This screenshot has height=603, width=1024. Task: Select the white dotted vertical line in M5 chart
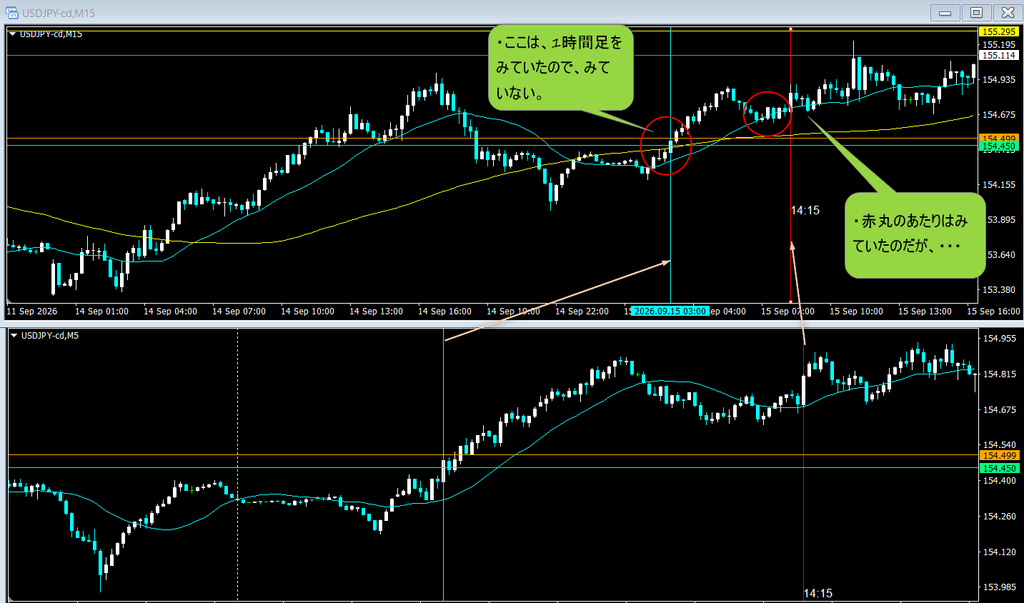[x=237, y=465]
